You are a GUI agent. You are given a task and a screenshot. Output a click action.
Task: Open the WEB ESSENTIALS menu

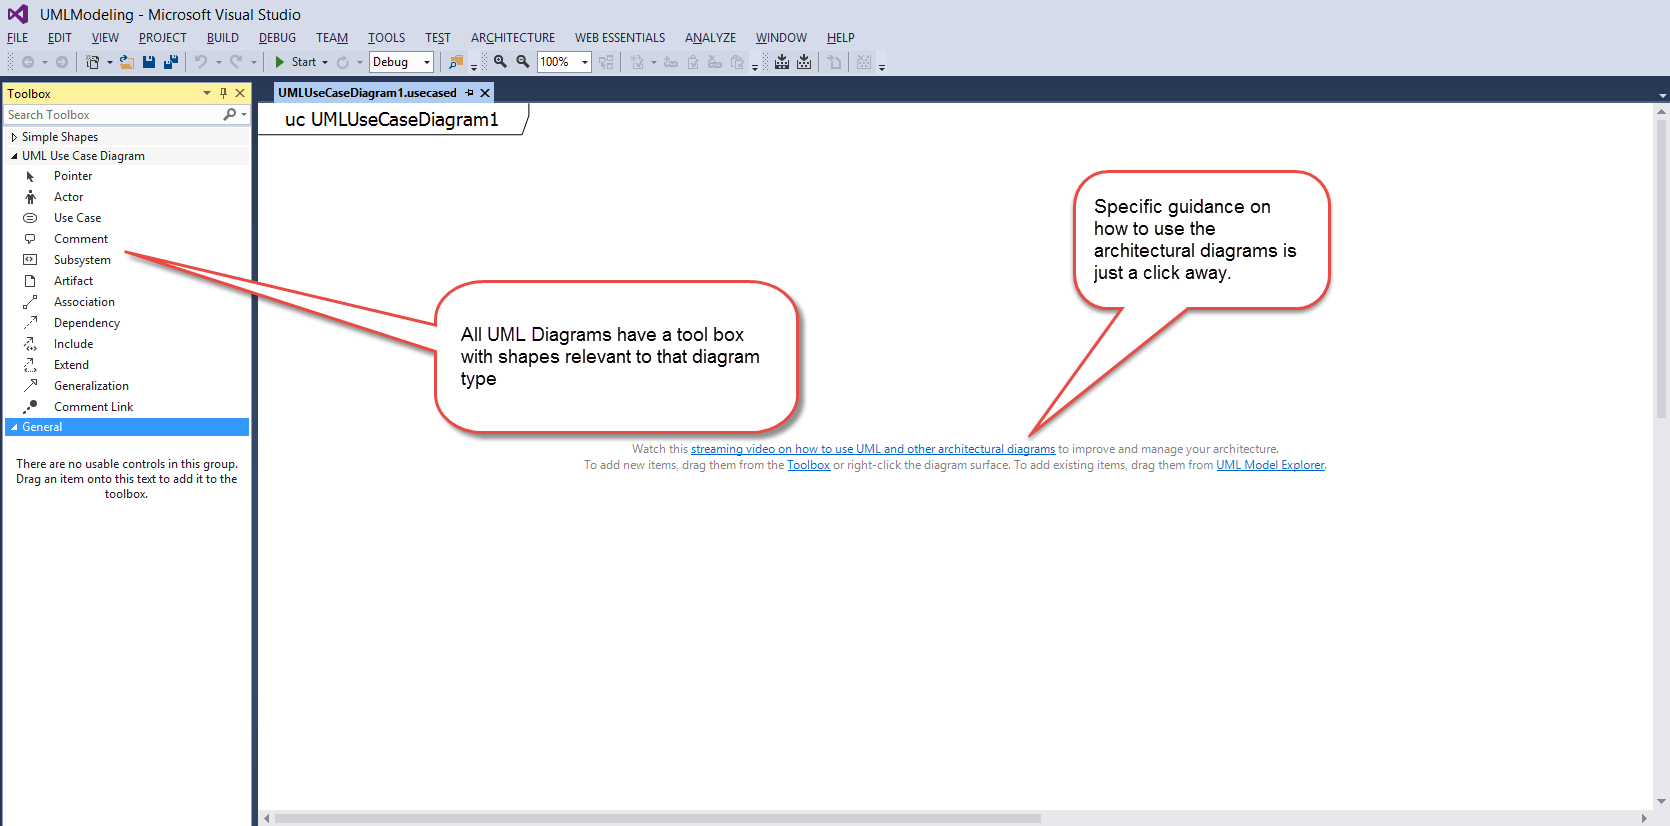pyautogui.click(x=620, y=38)
